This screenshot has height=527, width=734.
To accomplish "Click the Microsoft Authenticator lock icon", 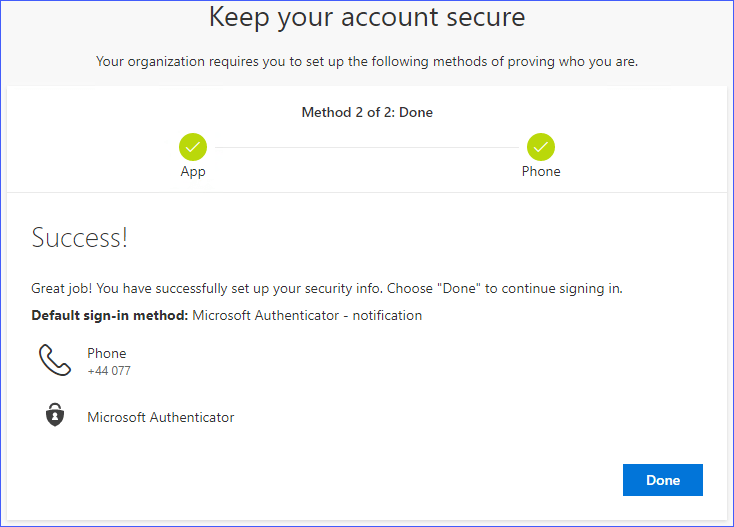I will tap(55, 417).
